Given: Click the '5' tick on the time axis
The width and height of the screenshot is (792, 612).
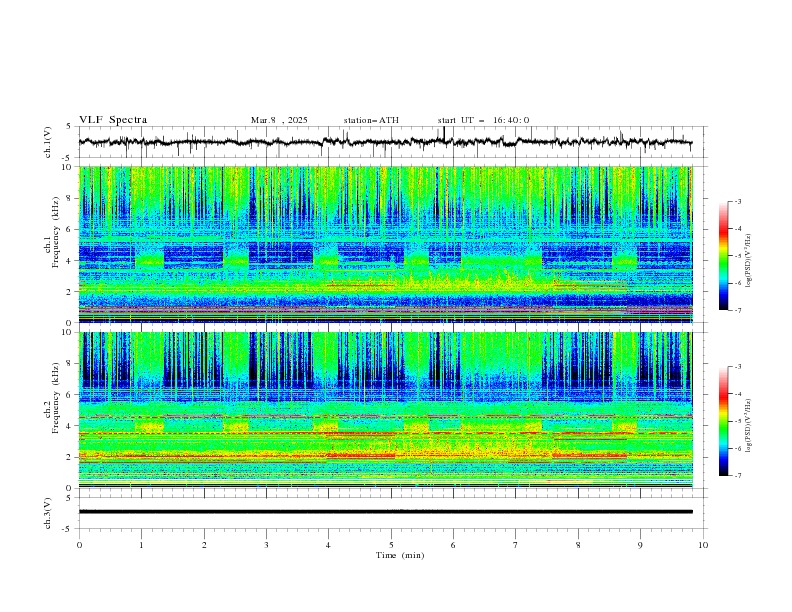Looking at the screenshot, I should click(x=391, y=545).
